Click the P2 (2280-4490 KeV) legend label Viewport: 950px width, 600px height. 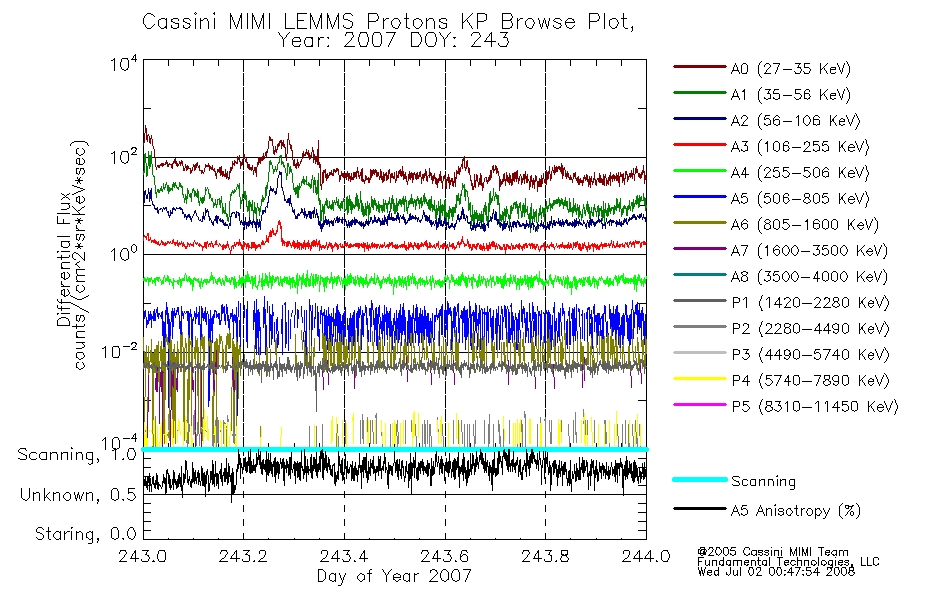pyautogui.click(x=810, y=329)
